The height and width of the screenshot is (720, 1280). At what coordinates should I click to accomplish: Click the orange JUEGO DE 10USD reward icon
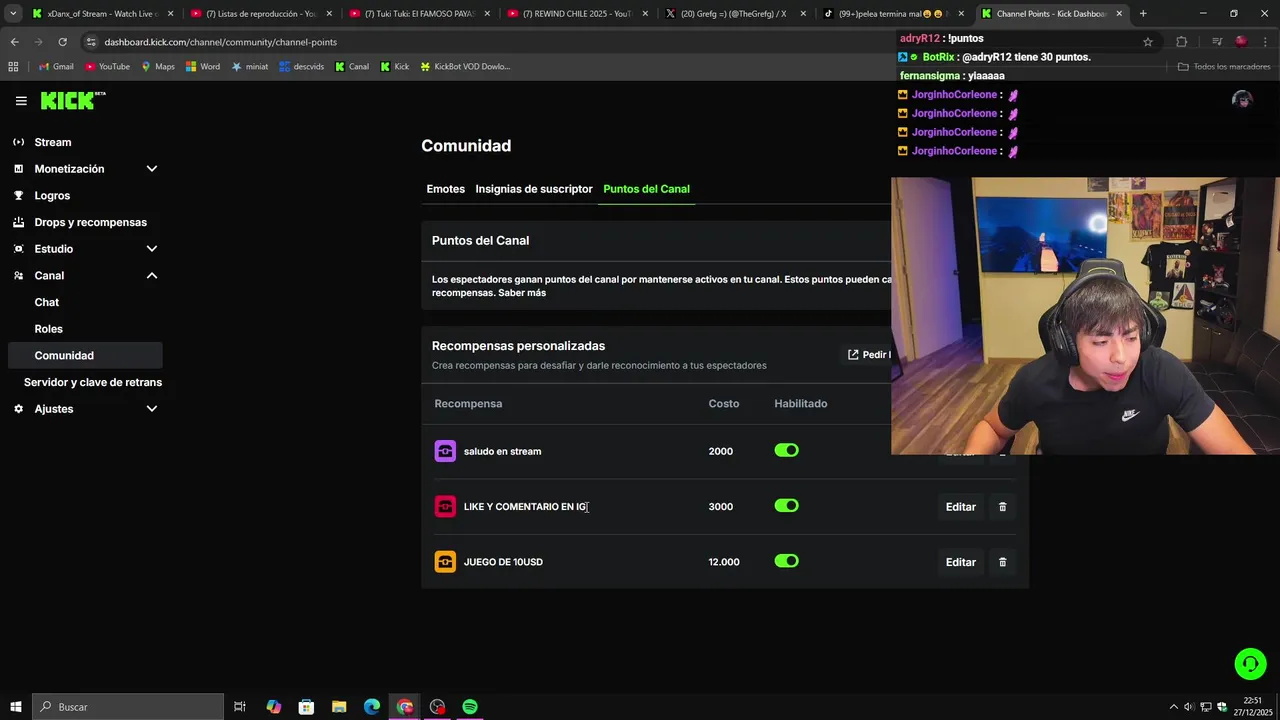tap(445, 562)
